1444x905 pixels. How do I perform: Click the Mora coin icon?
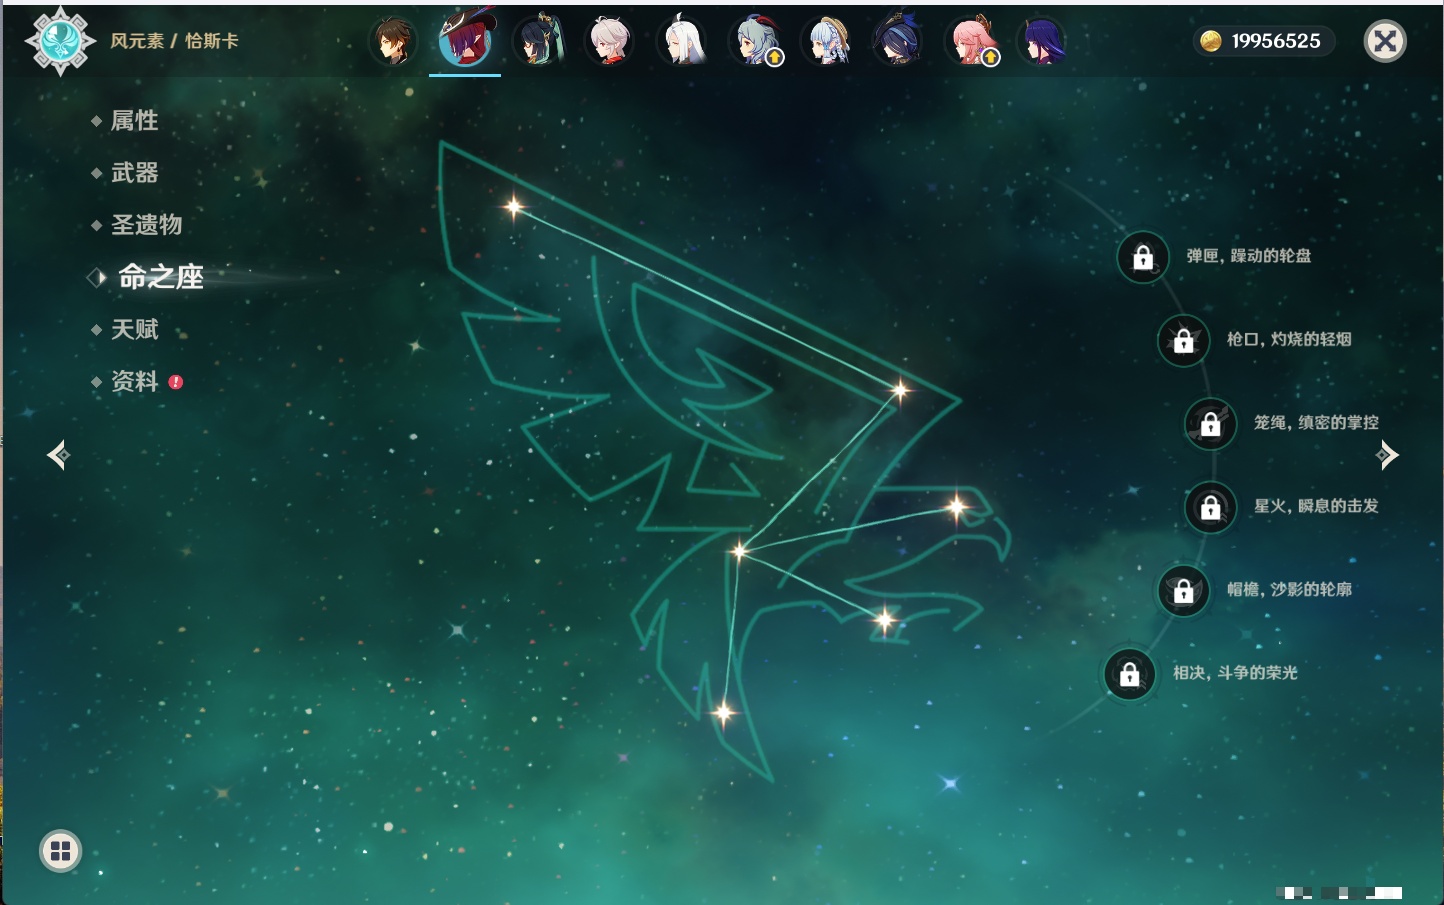click(1210, 41)
